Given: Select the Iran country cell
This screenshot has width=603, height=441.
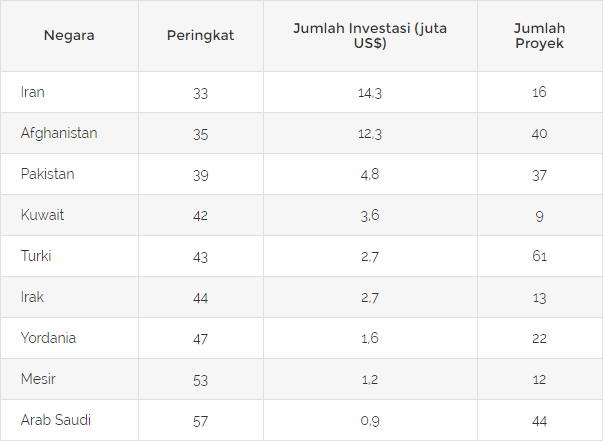Looking at the screenshot, I should (x=33, y=92).
